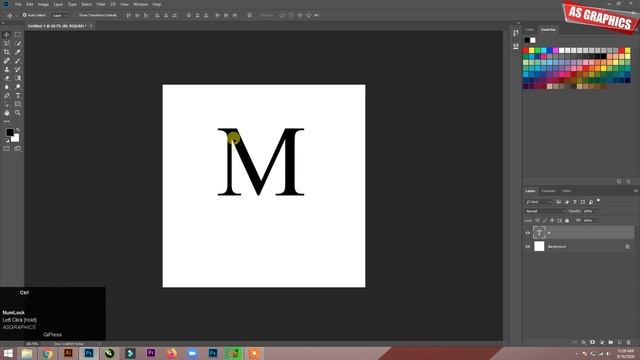Image resolution: width=640 pixels, height=360 pixels.
Task: Toggle adjustment layer filter
Action: click(x=567, y=202)
